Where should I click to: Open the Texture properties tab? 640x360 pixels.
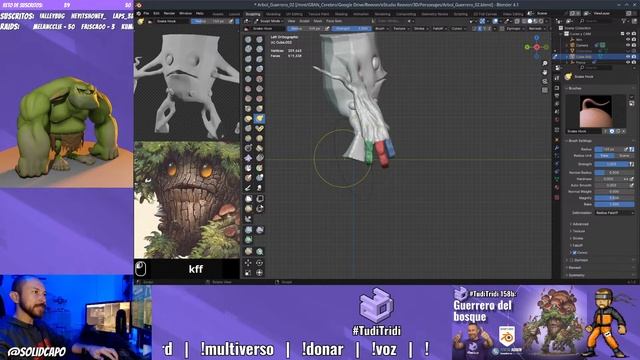tap(557, 197)
